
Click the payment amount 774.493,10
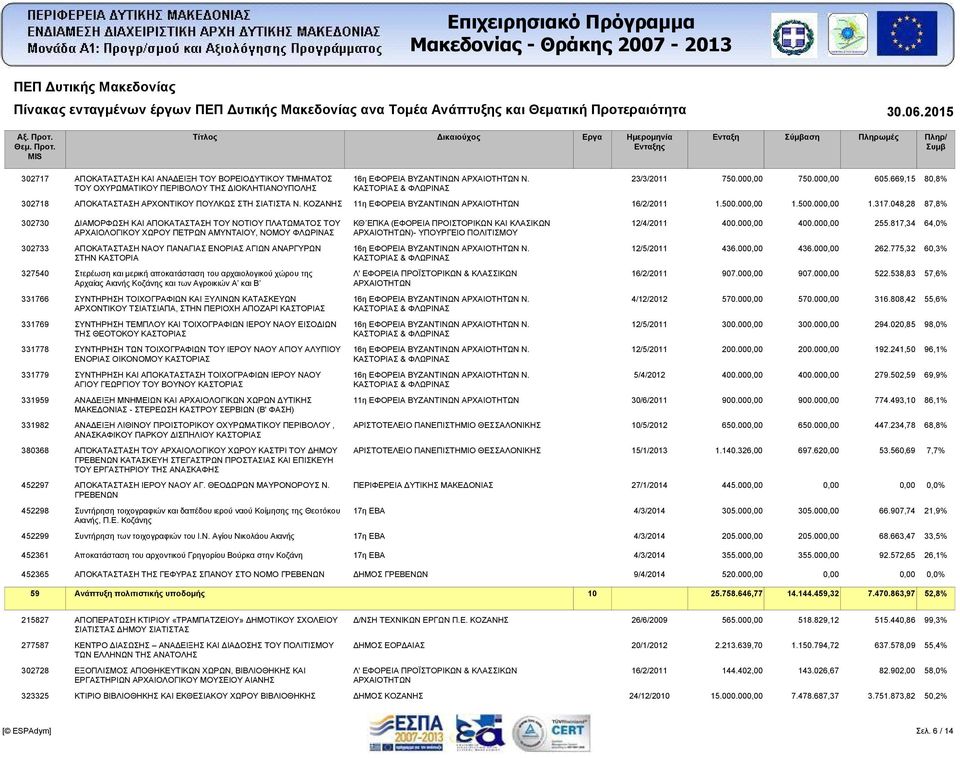pyautogui.click(x=894, y=400)
